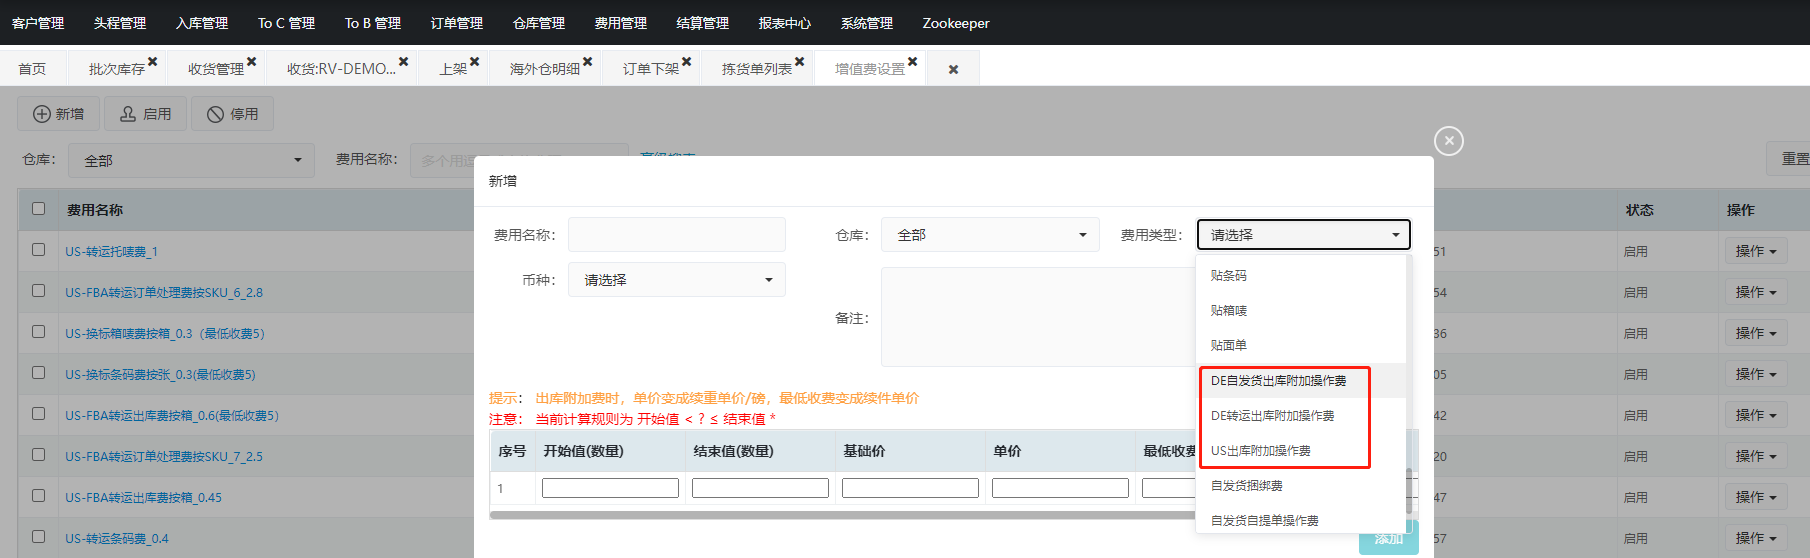Open the Zookeeper top menu
1810x558 pixels.
click(956, 23)
